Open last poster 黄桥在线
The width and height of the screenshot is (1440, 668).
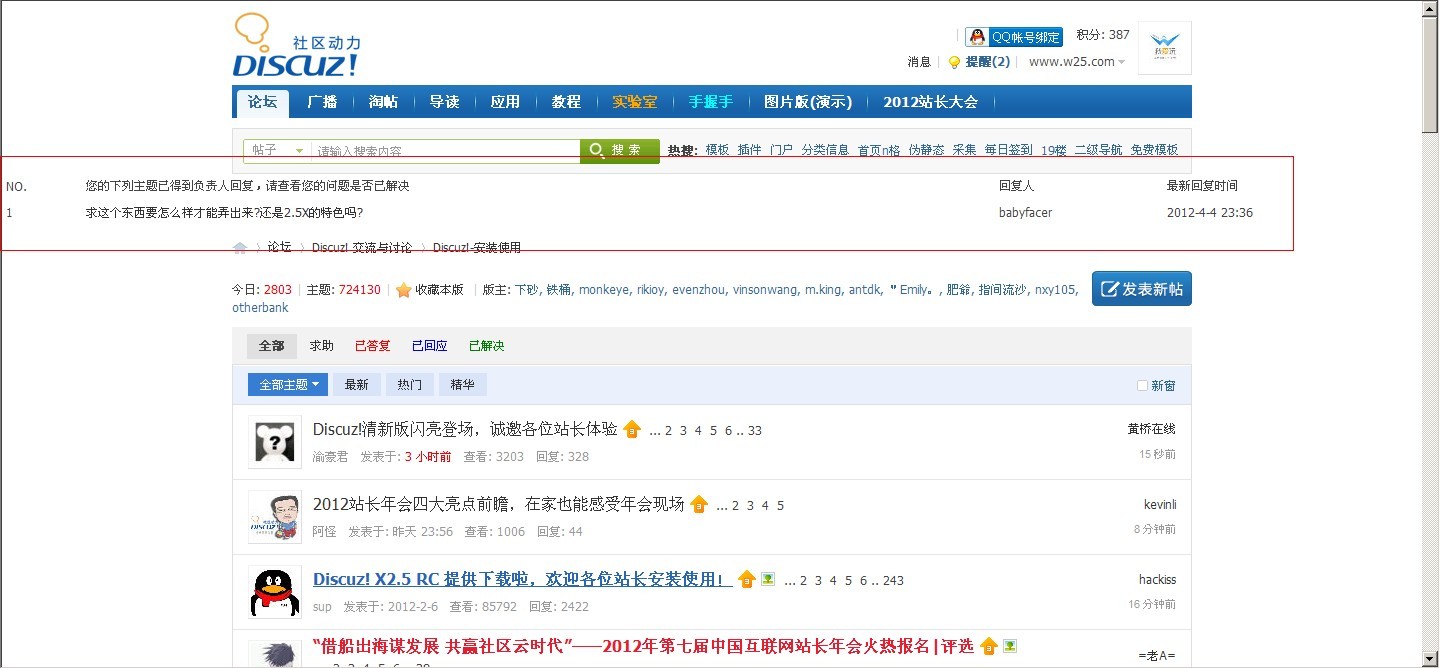[x=1151, y=429]
